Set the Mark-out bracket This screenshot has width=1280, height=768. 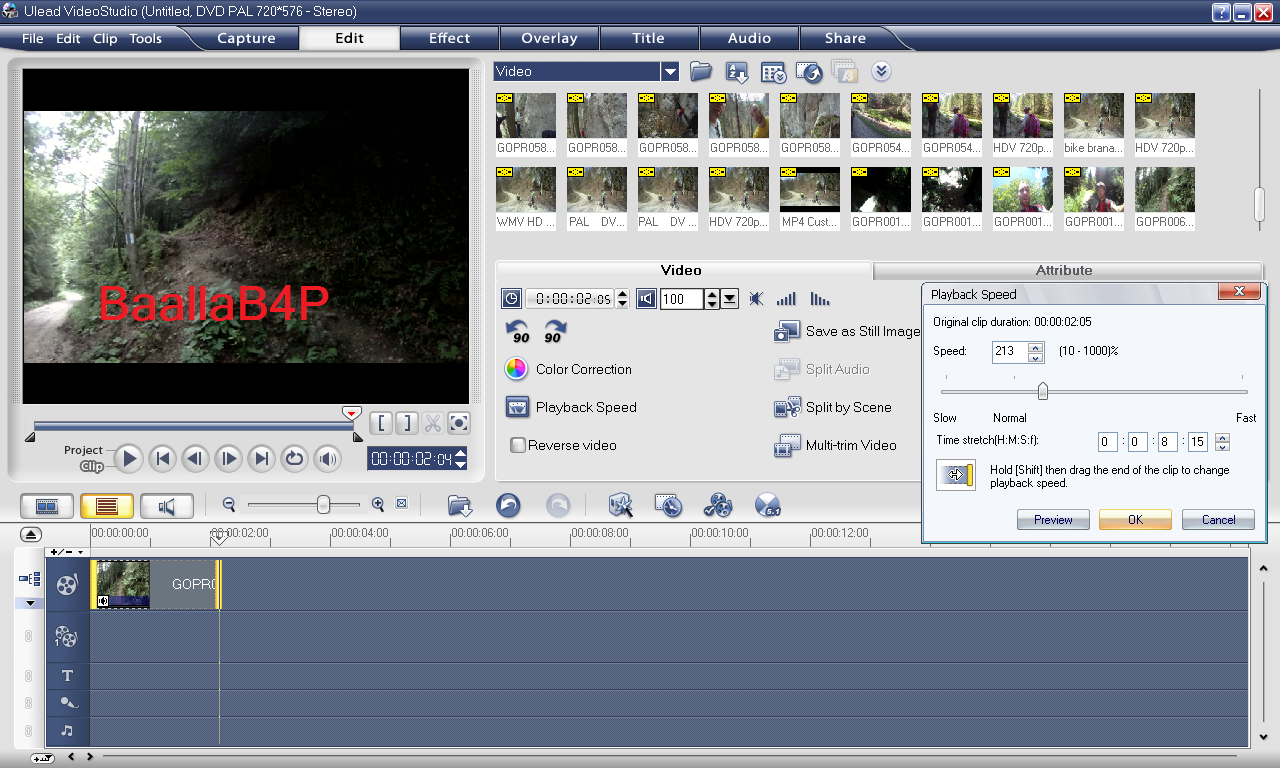tap(406, 423)
